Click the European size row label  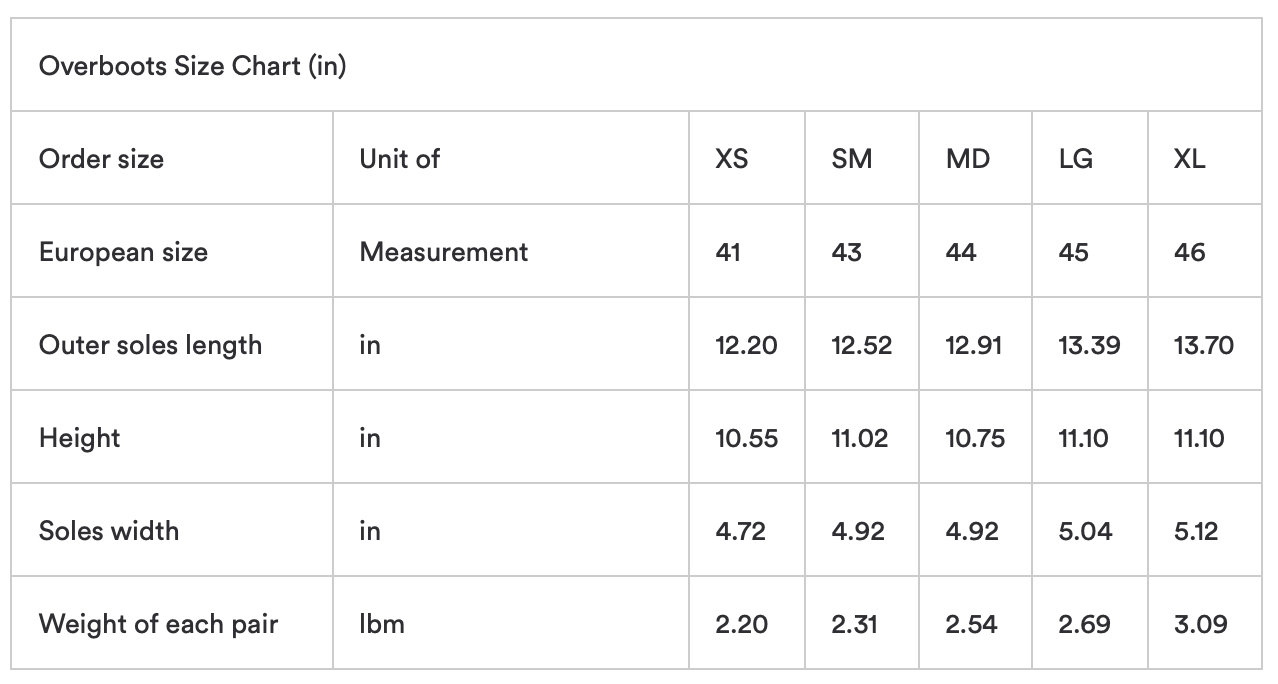tap(123, 252)
